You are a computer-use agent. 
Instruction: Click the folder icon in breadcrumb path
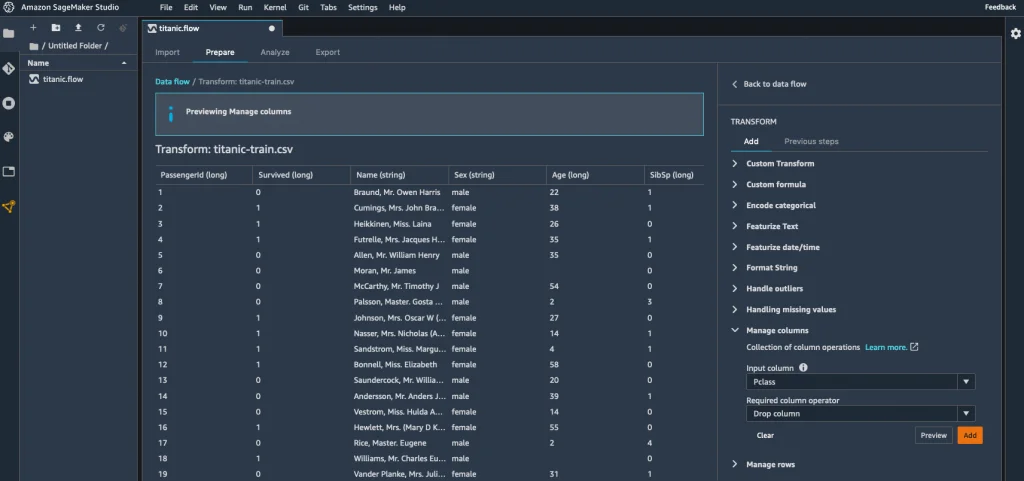(34, 46)
